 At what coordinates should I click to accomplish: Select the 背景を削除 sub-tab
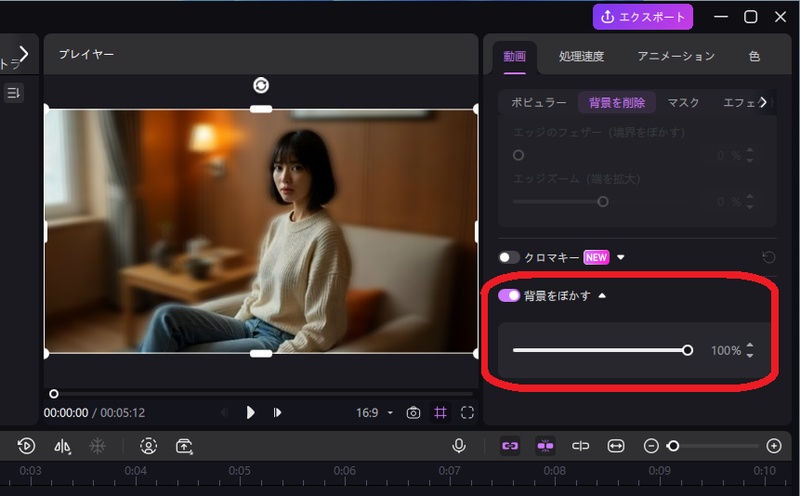(x=617, y=103)
